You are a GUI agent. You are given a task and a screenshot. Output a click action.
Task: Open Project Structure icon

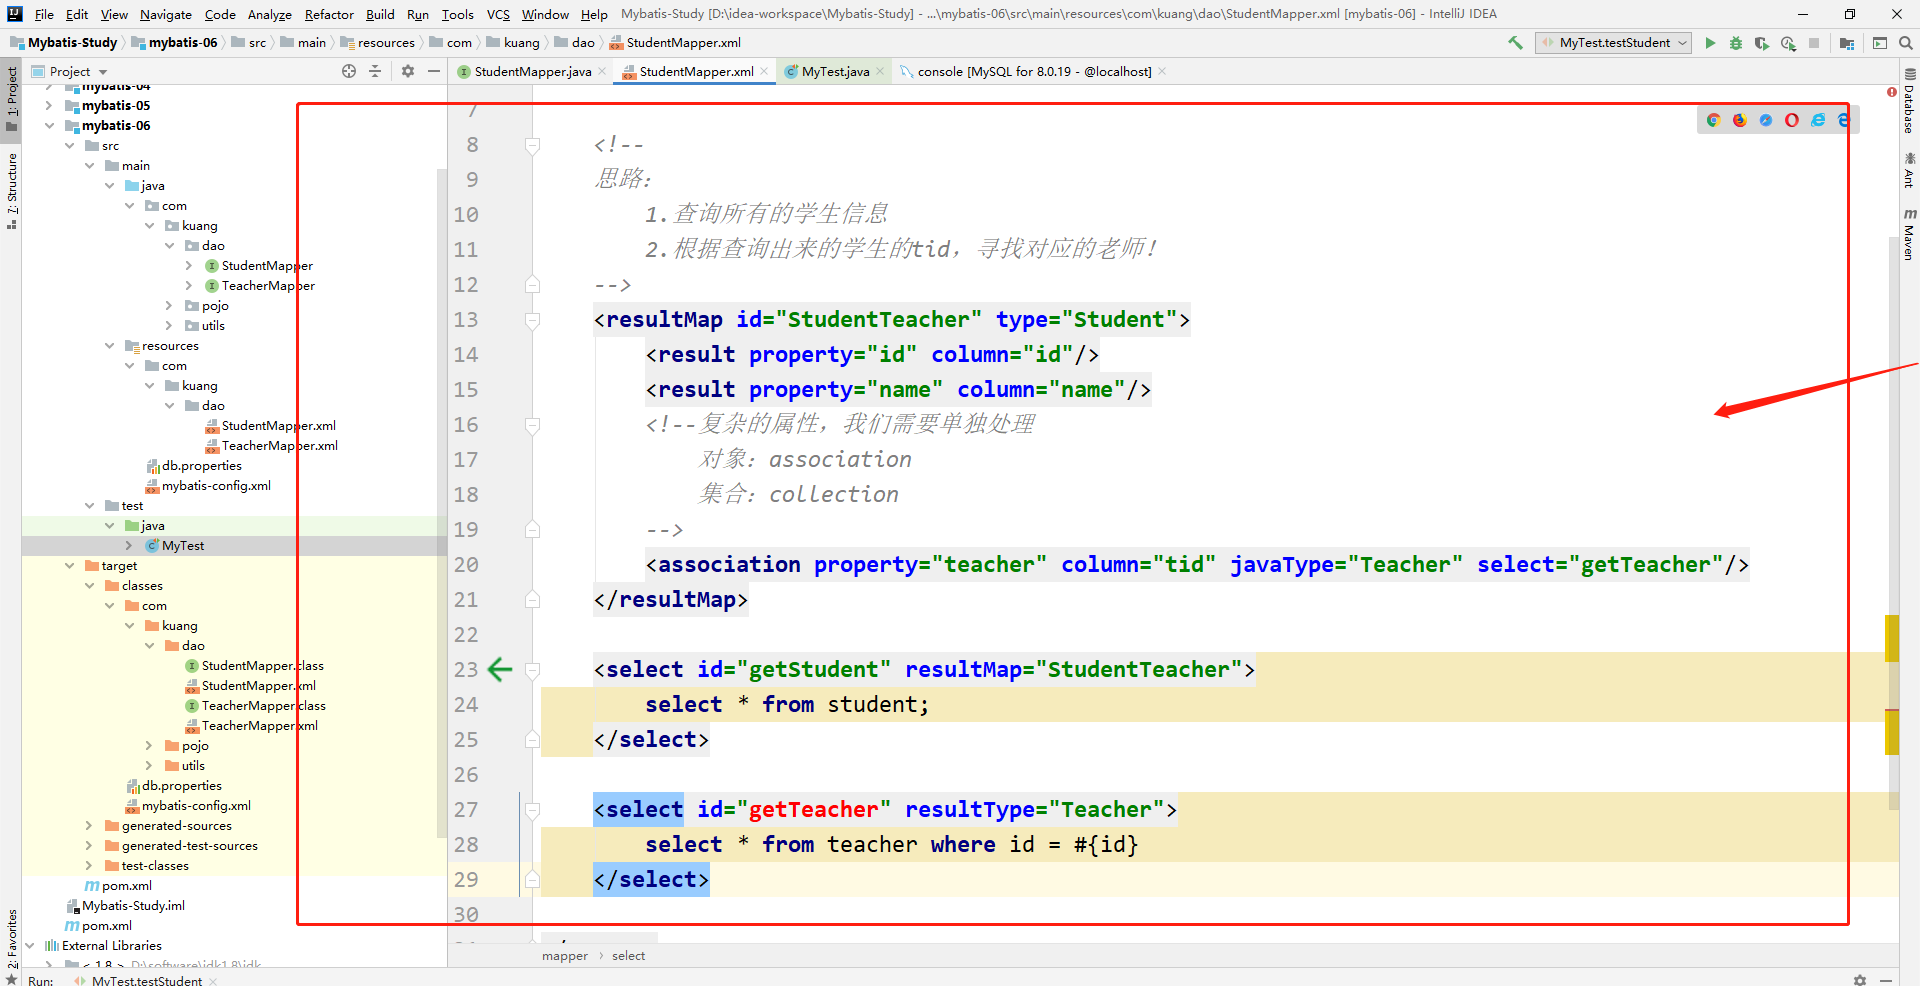point(1846,43)
